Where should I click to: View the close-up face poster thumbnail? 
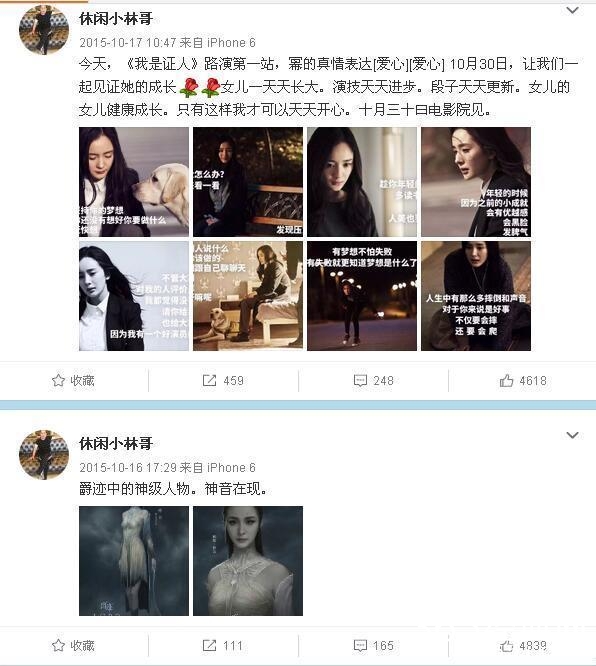point(248,561)
